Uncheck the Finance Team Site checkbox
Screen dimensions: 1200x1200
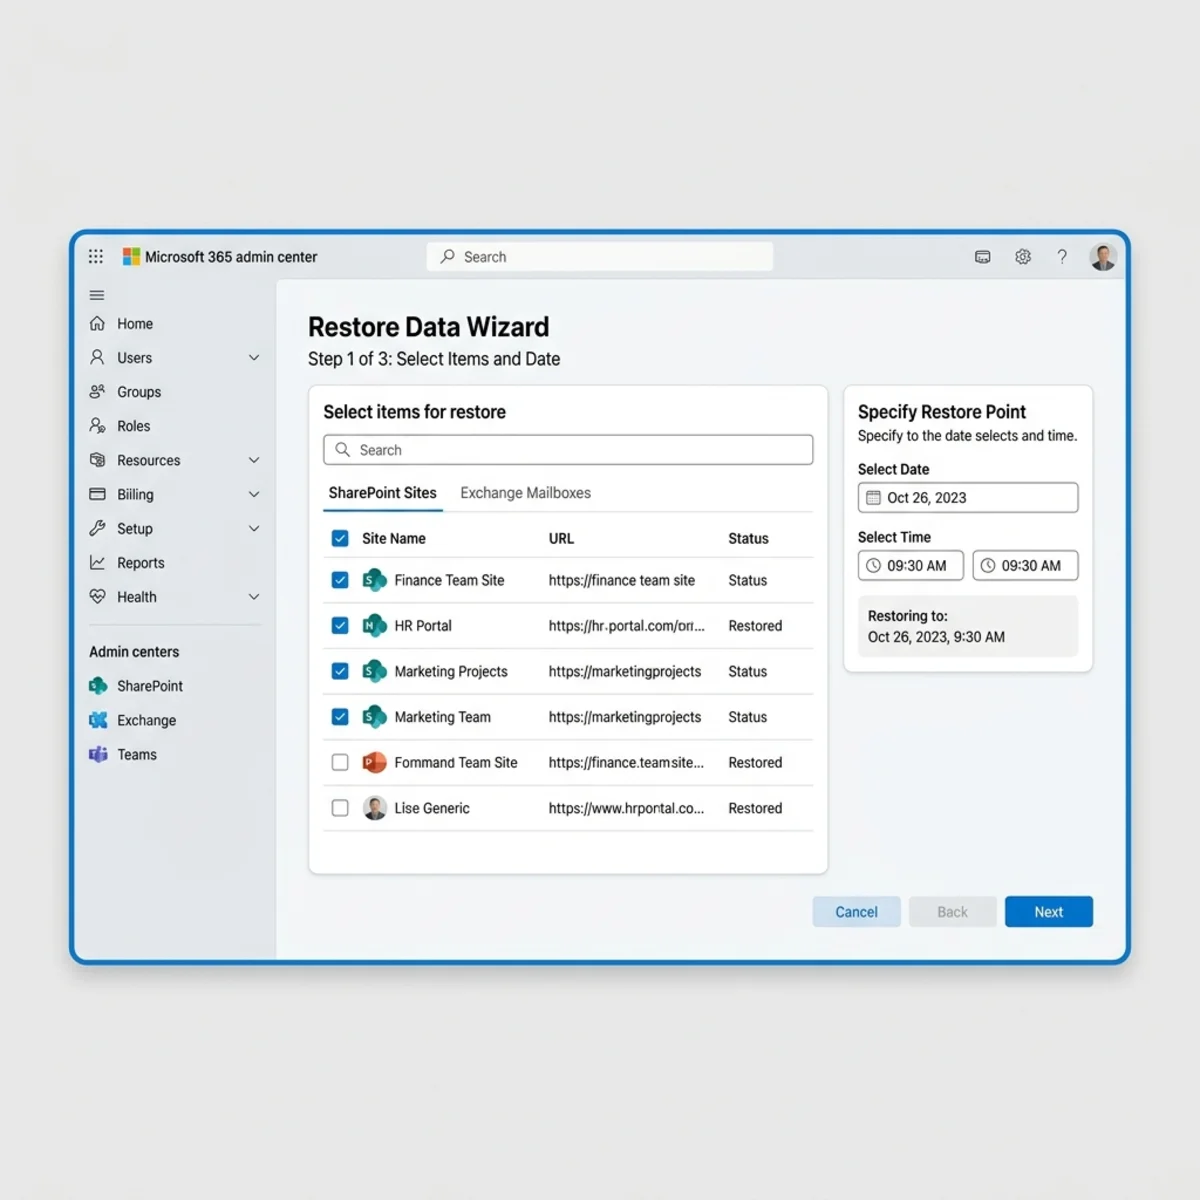(x=340, y=580)
